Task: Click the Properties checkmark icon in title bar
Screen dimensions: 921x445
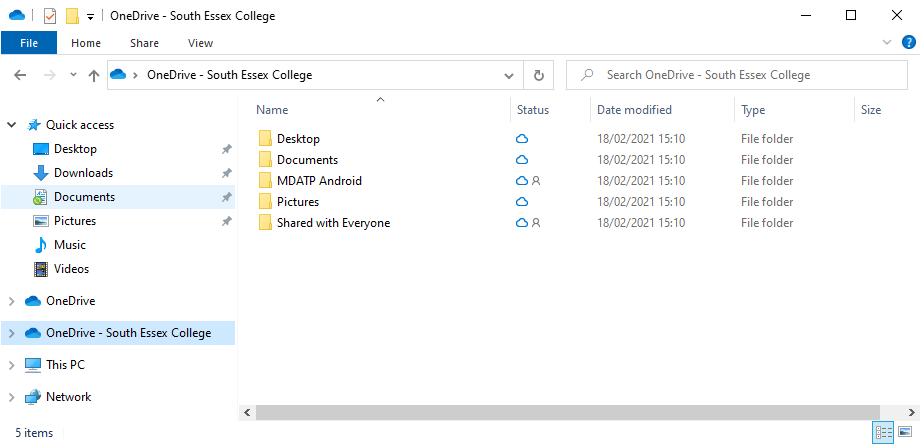Action: [50, 16]
